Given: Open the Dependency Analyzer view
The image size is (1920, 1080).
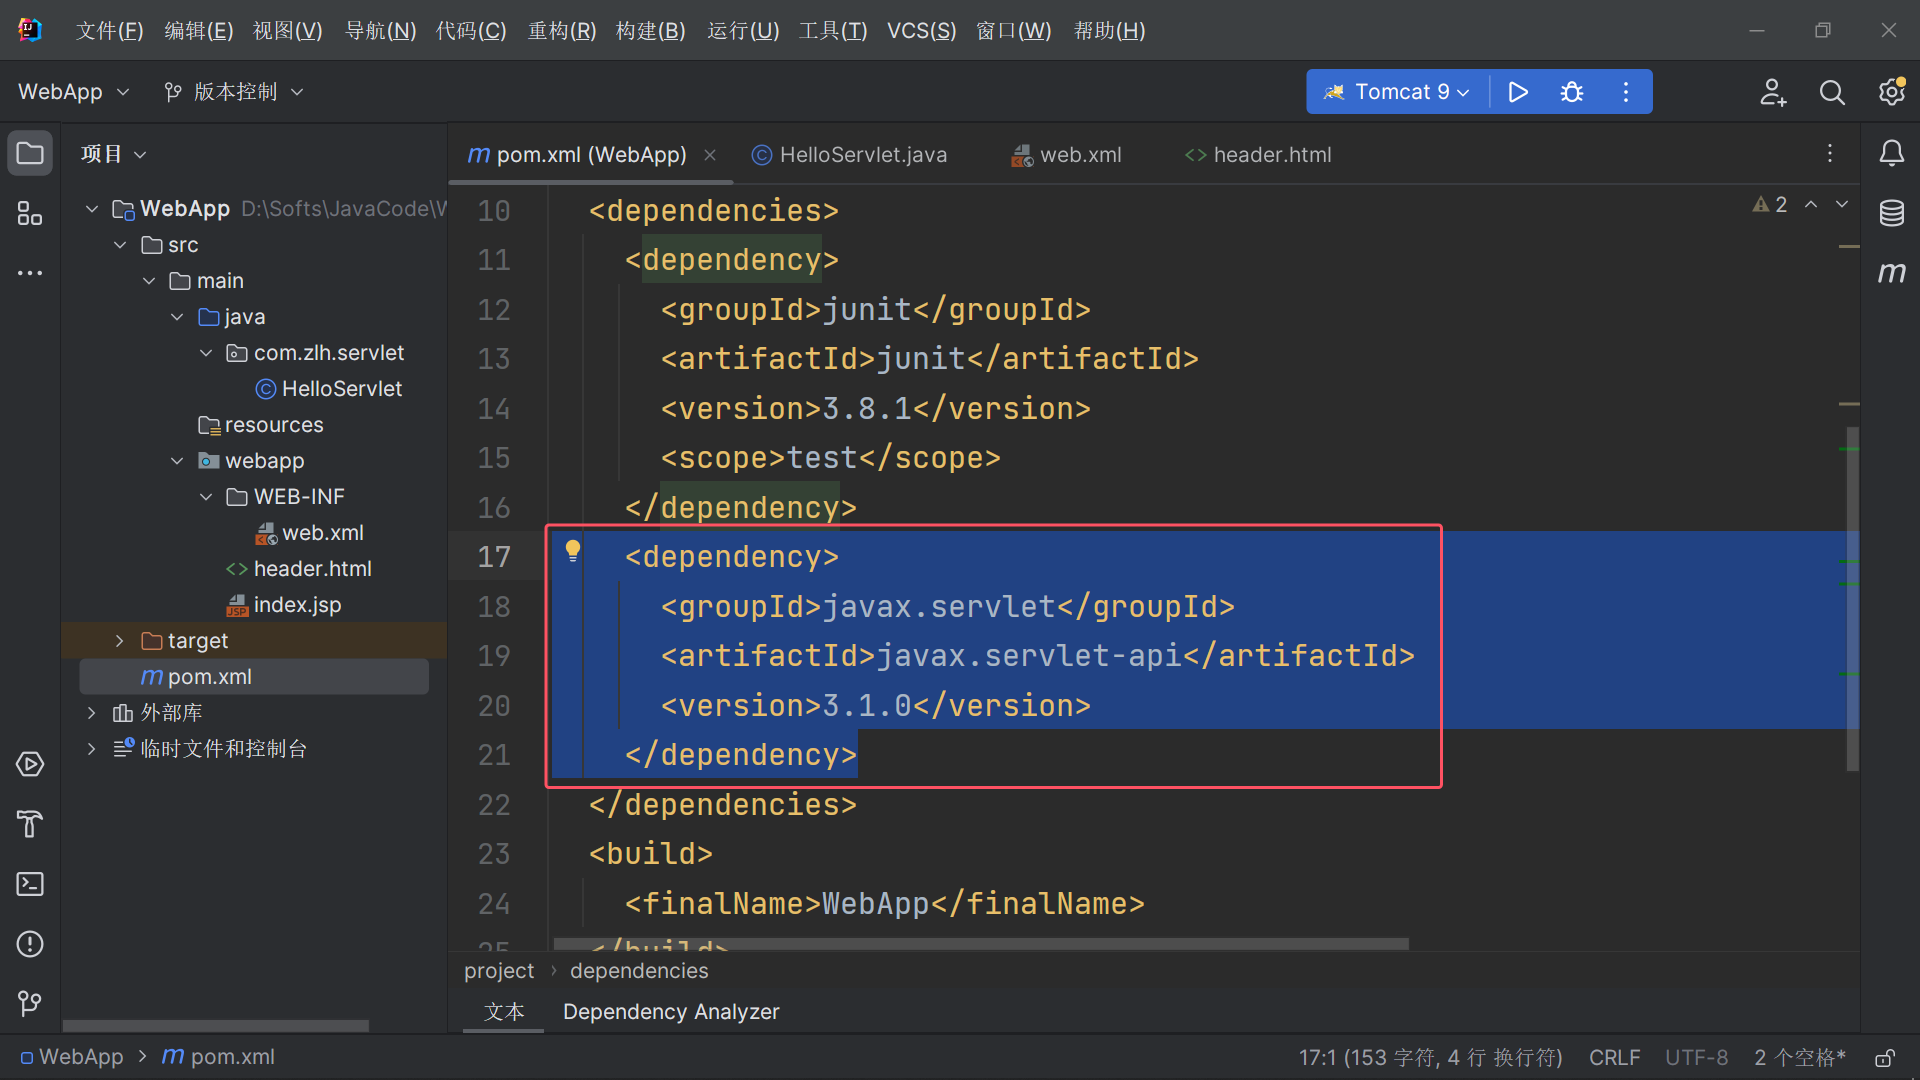Looking at the screenshot, I should coord(670,1012).
